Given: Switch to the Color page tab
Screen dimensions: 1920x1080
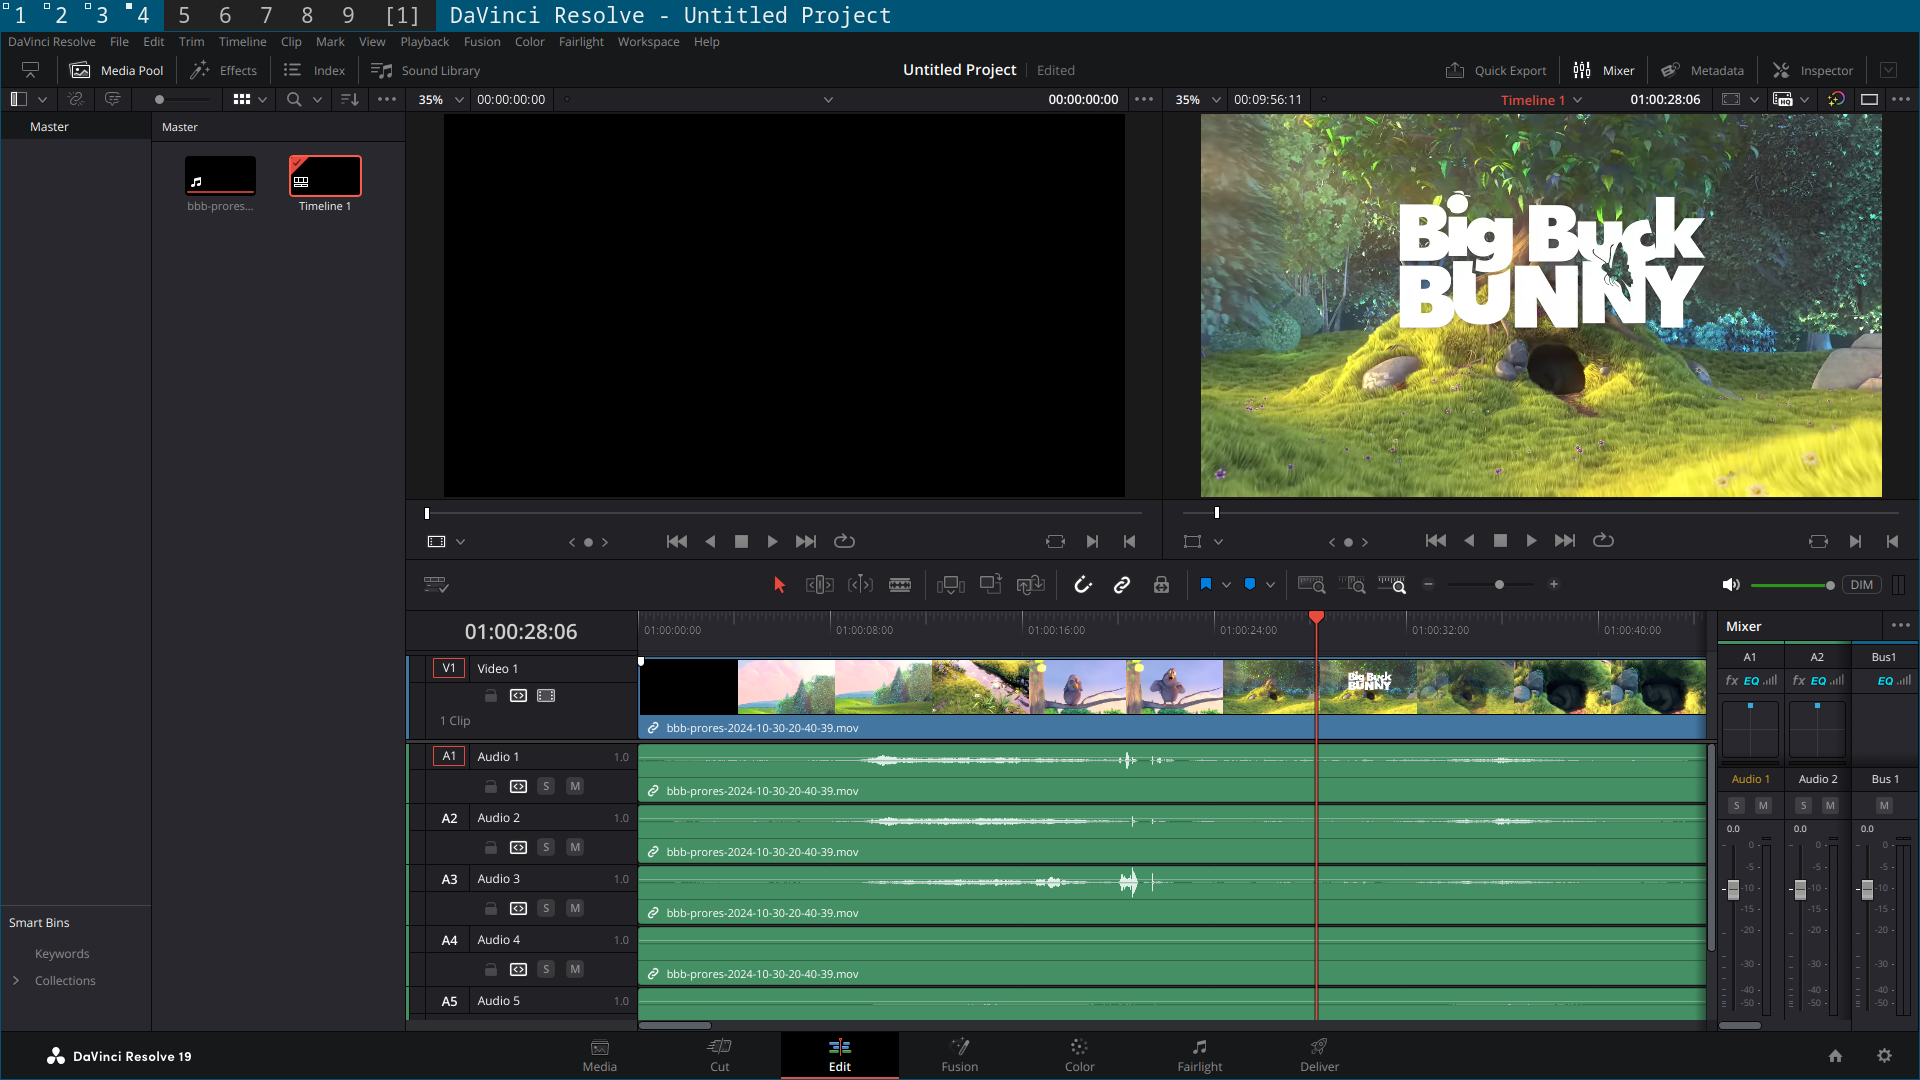Looking at the screenshot, I should 1079,1054.
